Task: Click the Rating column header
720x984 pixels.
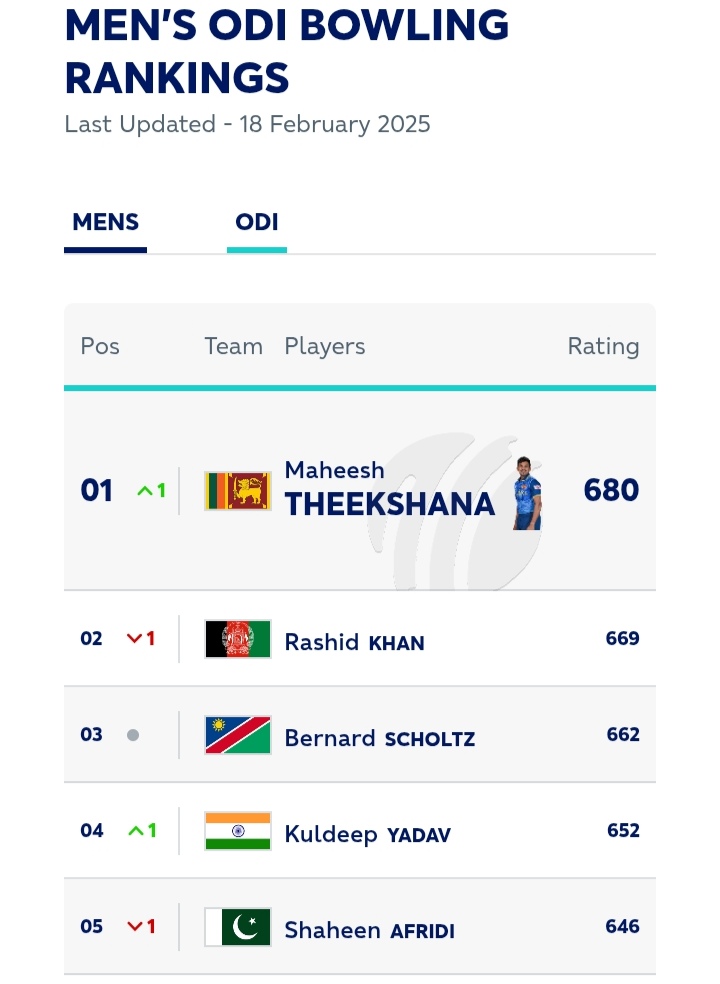Action: [x=603, y=347]
